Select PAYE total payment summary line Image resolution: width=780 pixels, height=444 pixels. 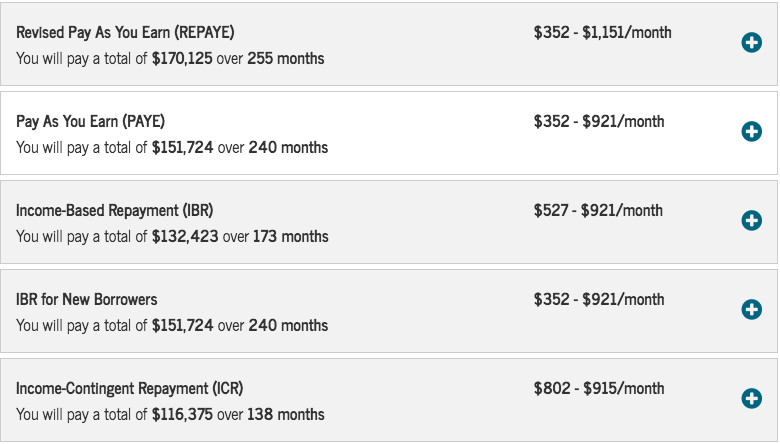pyautogui.click(x=172, y=148)
